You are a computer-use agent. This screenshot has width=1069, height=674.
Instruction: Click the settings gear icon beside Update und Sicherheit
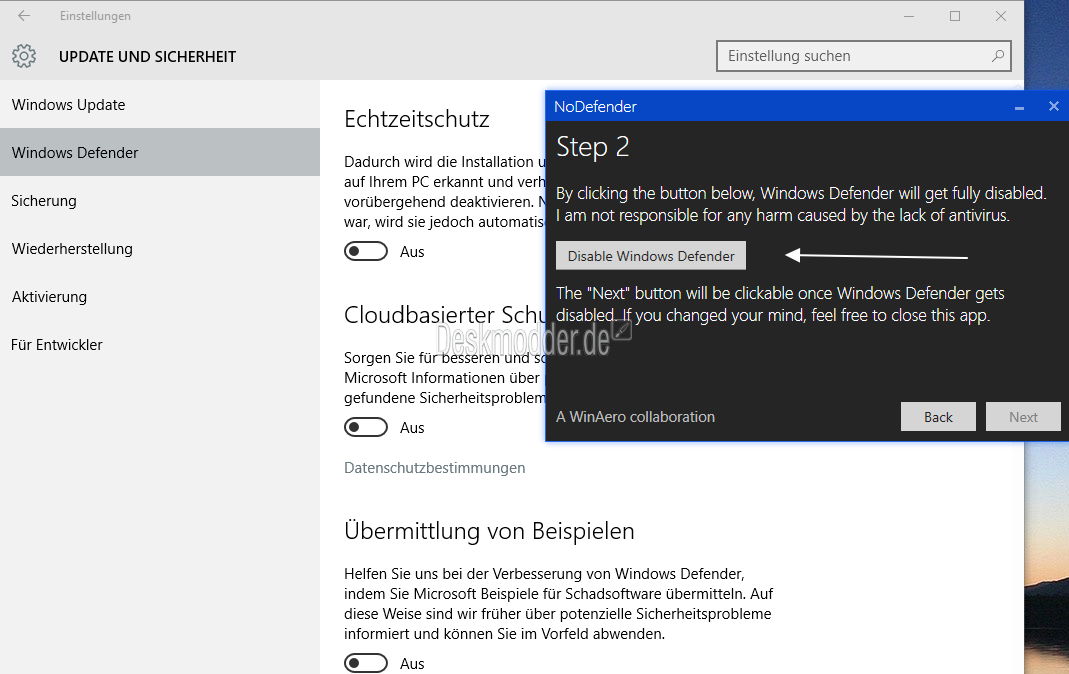(24, 56)
